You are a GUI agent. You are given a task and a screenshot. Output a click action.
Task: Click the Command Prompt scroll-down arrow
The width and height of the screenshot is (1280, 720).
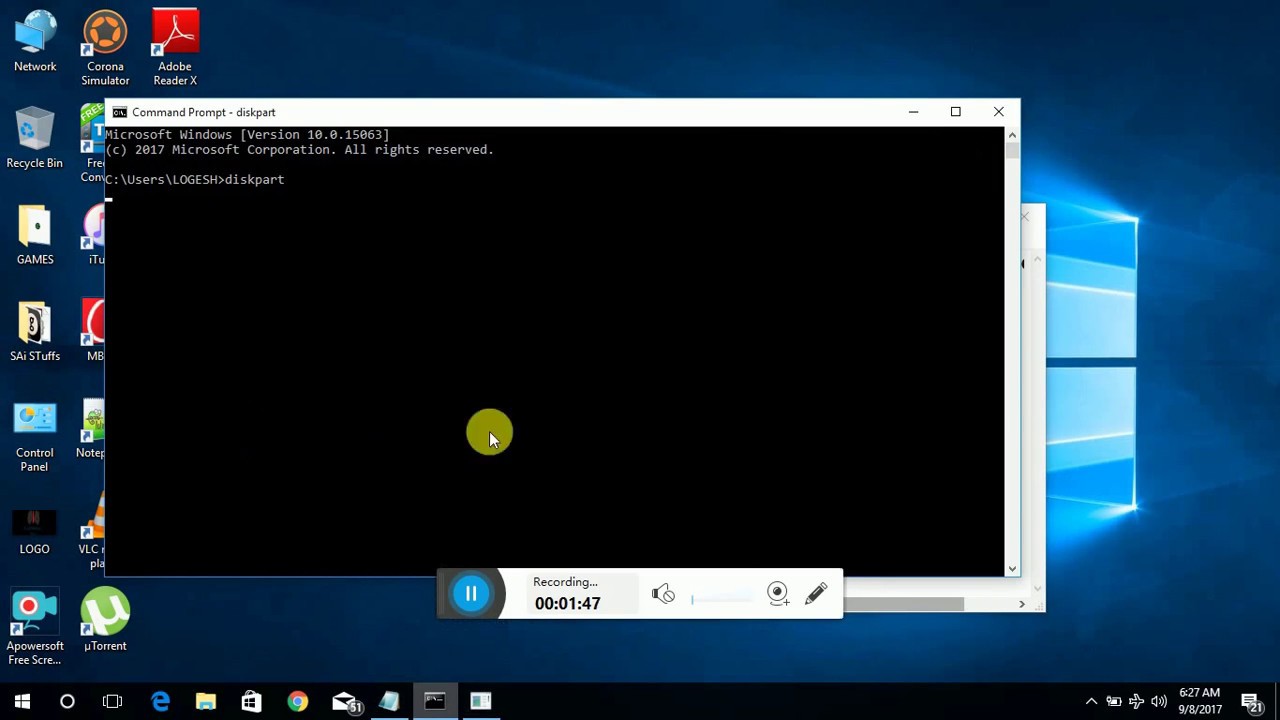[1012, 568]
